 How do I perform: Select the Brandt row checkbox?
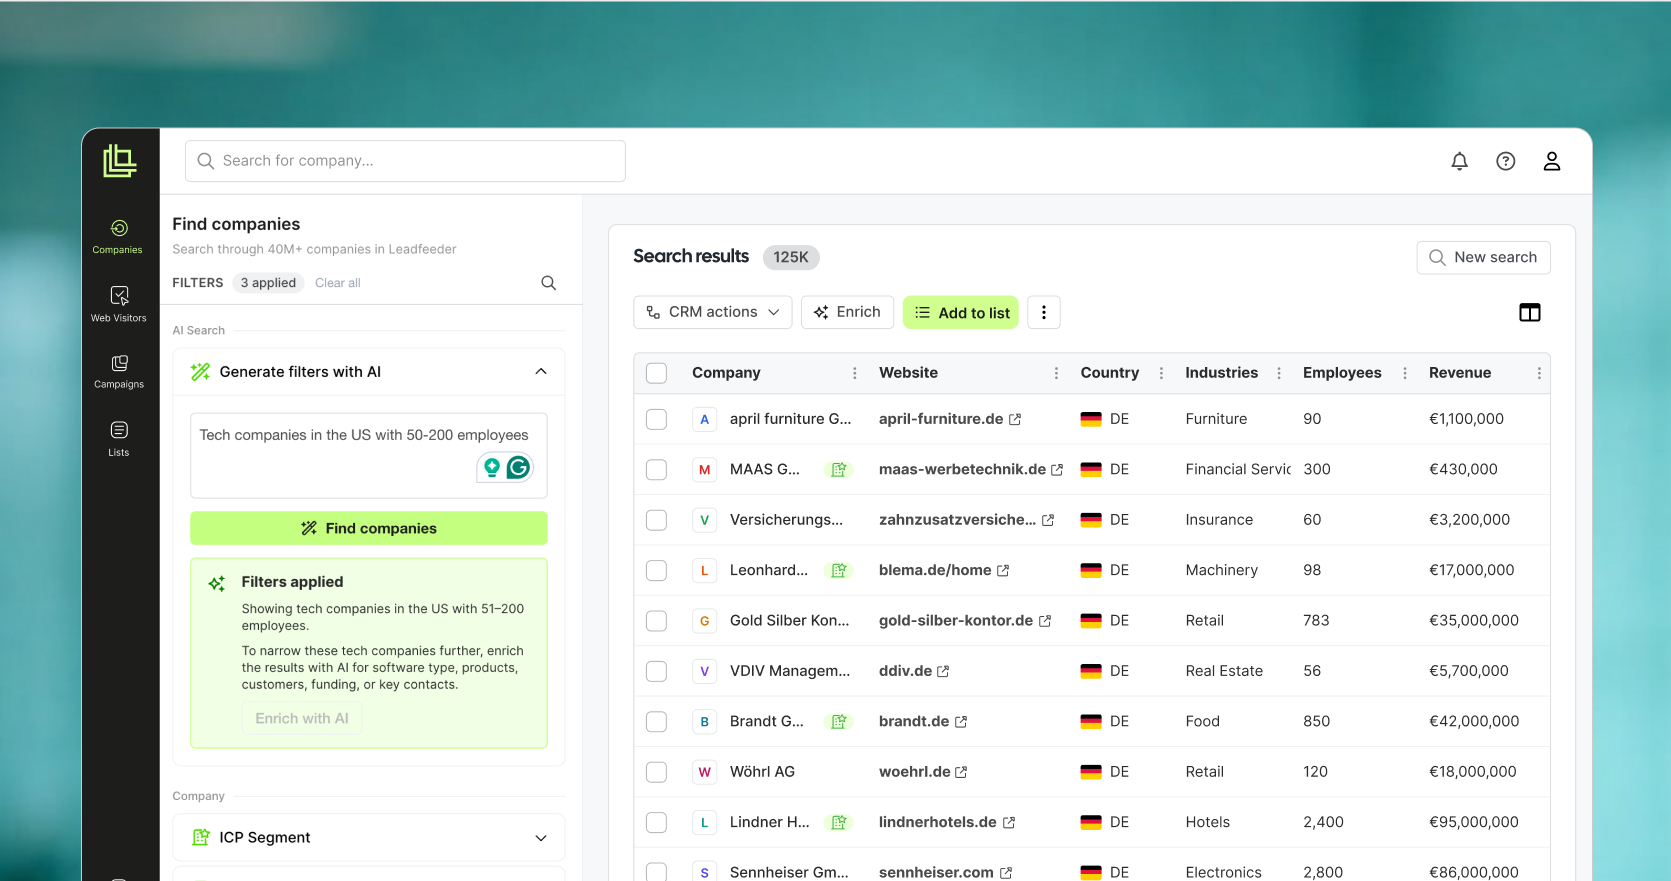(657, 721)
